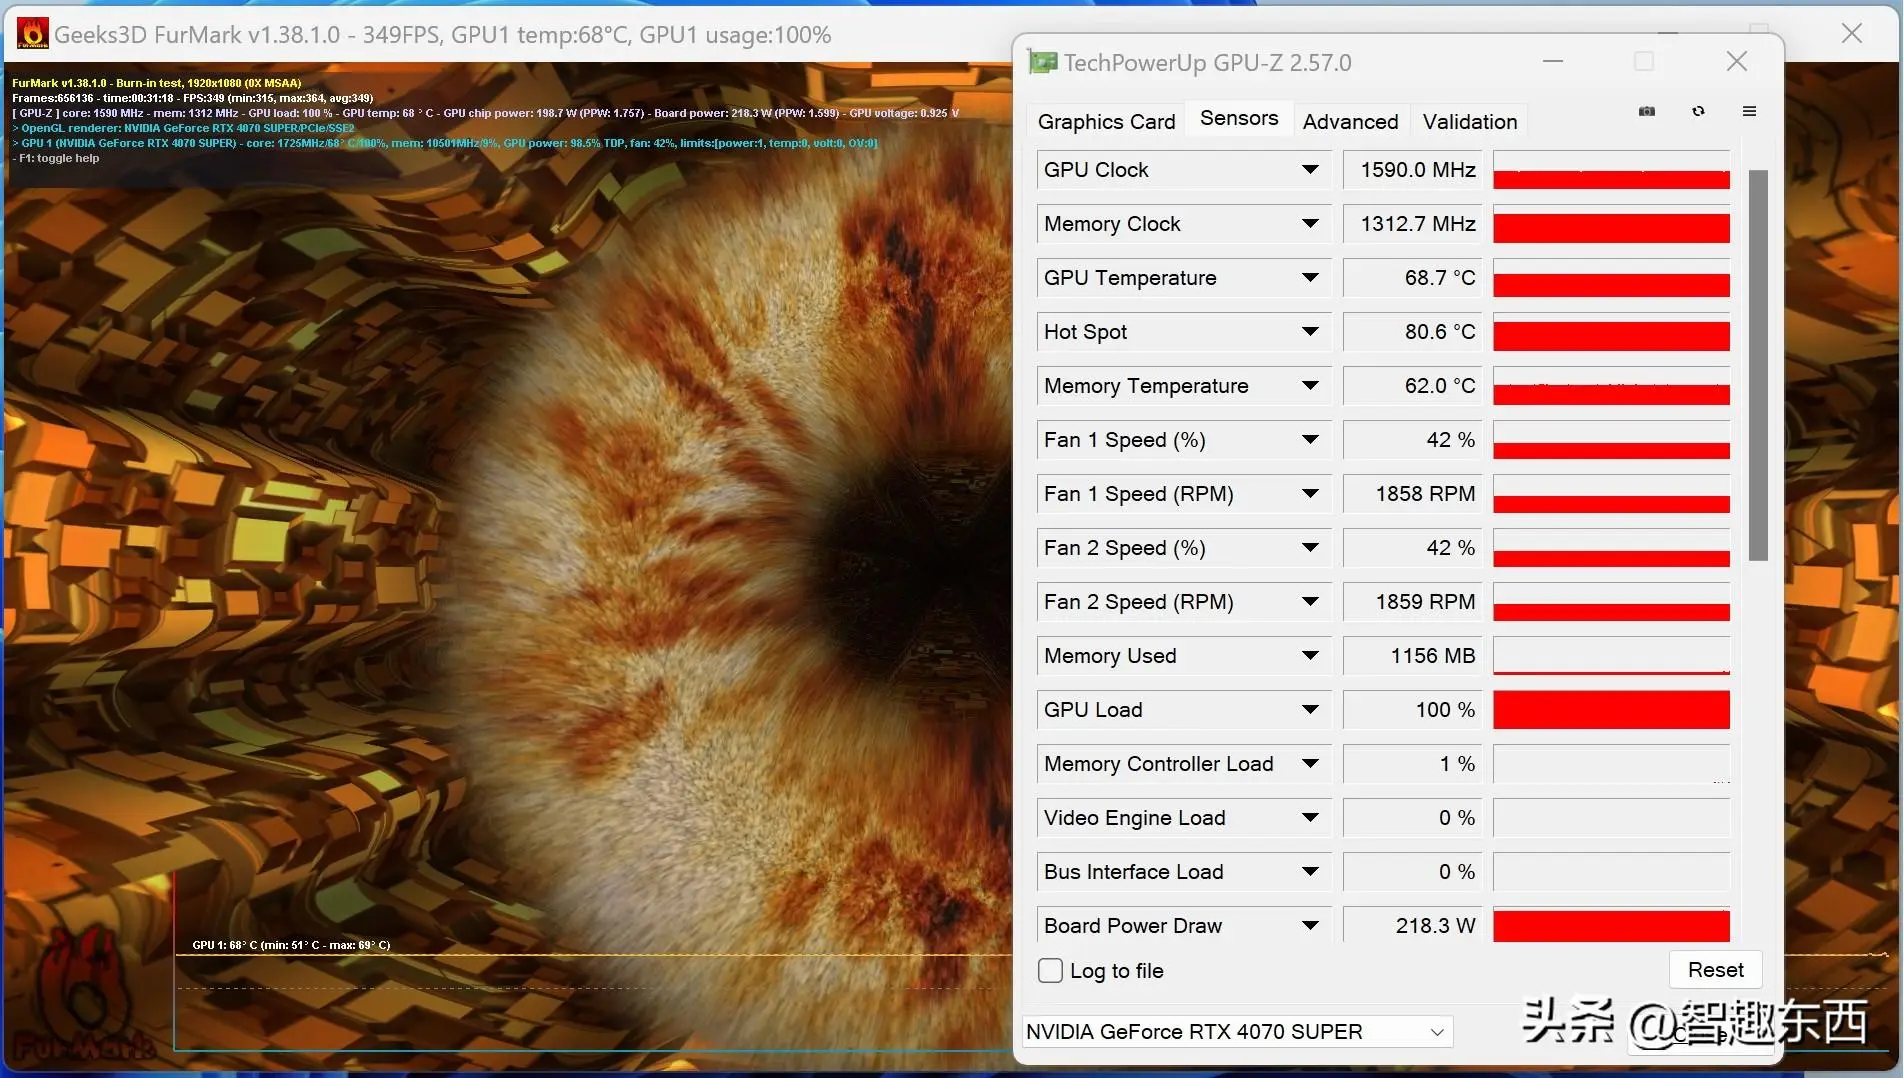Expand the GPU Temperature dropdown arrow

1310,277
